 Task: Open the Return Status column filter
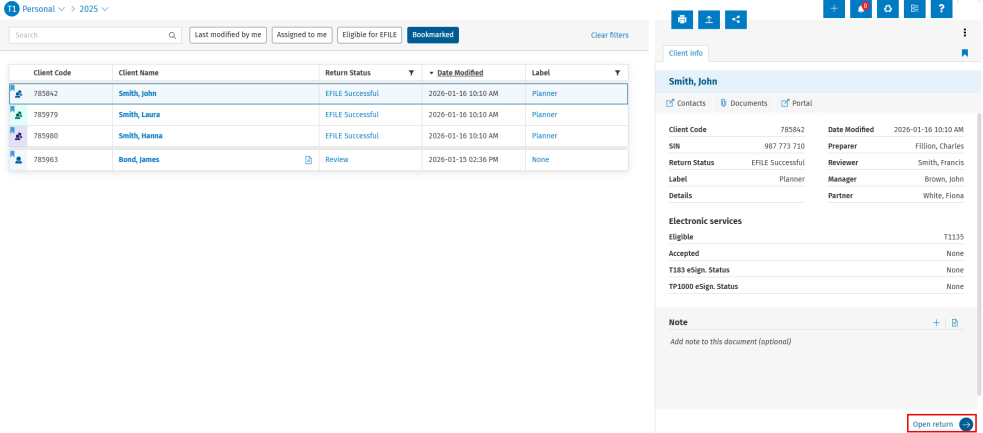(x=411, y=73)
